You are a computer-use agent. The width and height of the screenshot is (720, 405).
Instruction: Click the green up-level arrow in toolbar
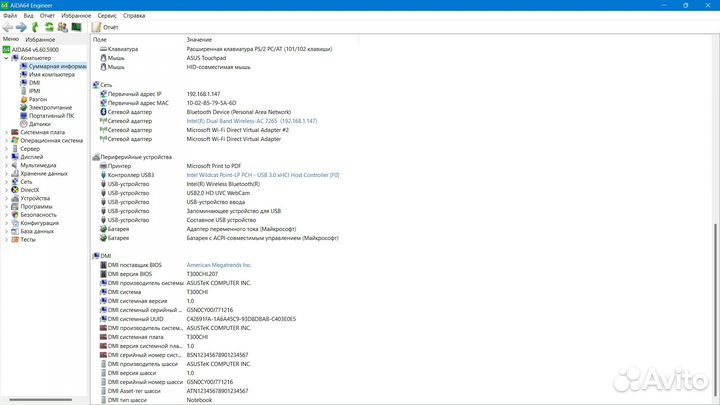pyautogui.click(x=35, y=27)
